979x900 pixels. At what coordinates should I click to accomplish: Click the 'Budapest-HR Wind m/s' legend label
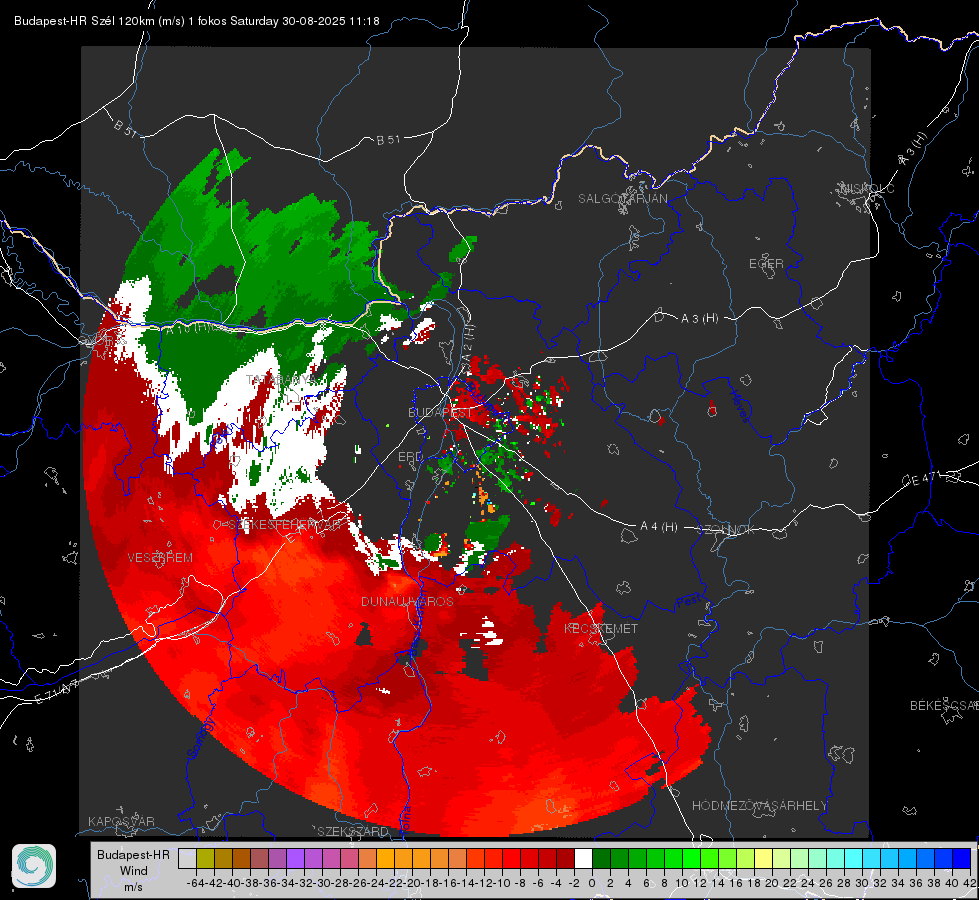(134, 870)
